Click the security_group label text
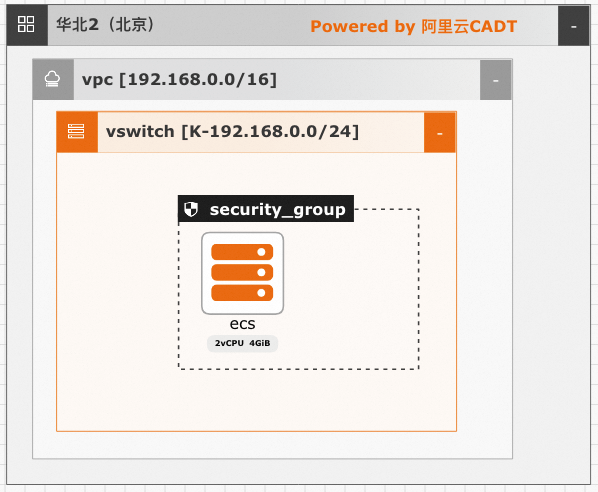The width and height of the screenshot is (598, 492). pos(278,209)
